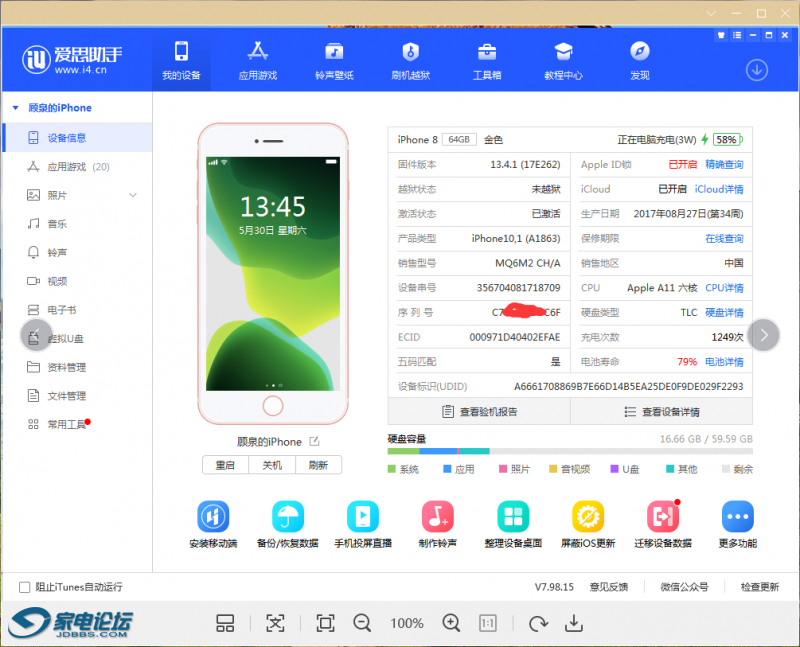Click 查看设备详情 button
Screen dimensions: 800x647
pyautogui.click(x=662, y=411)
